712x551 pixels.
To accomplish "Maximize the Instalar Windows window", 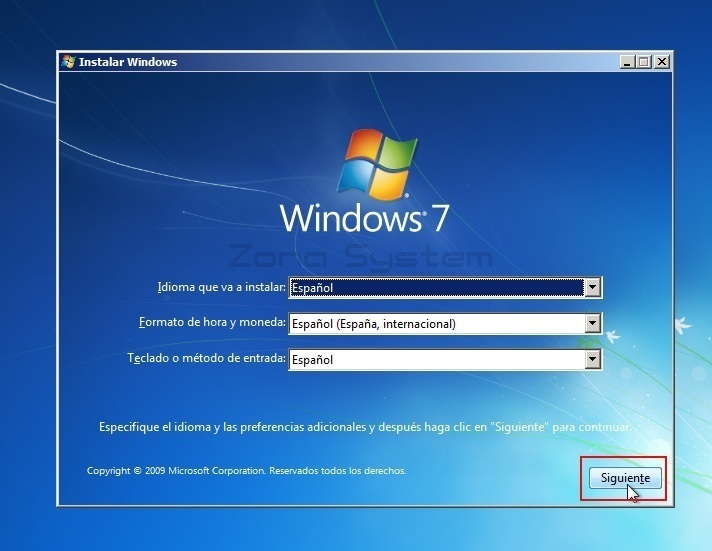I will point(644,62).
